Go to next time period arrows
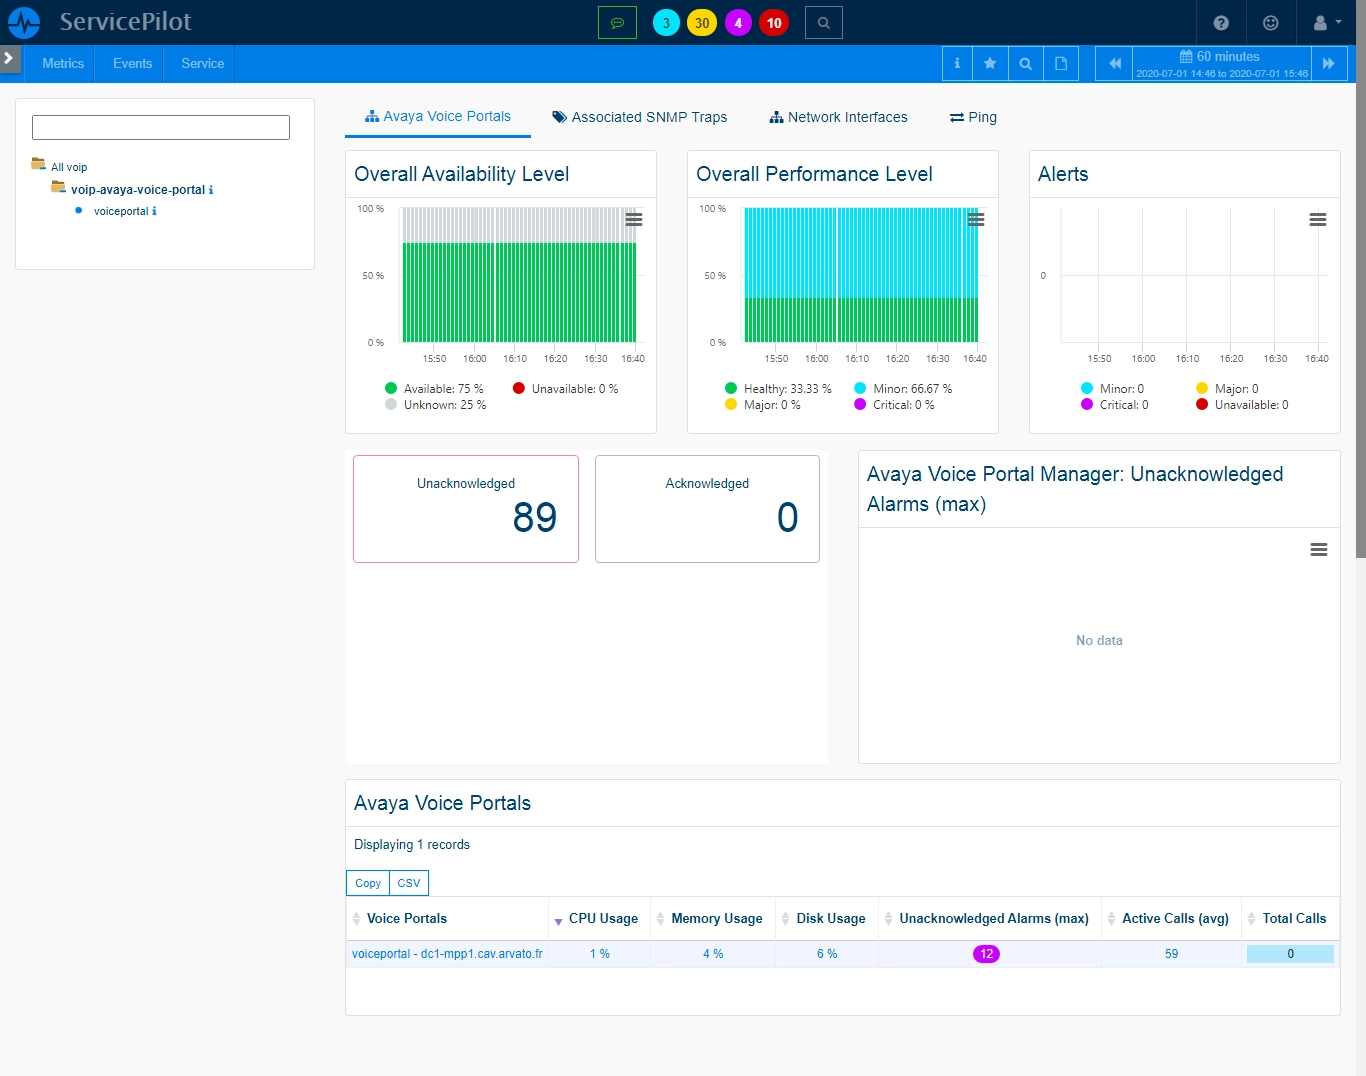 point(1329,63)
